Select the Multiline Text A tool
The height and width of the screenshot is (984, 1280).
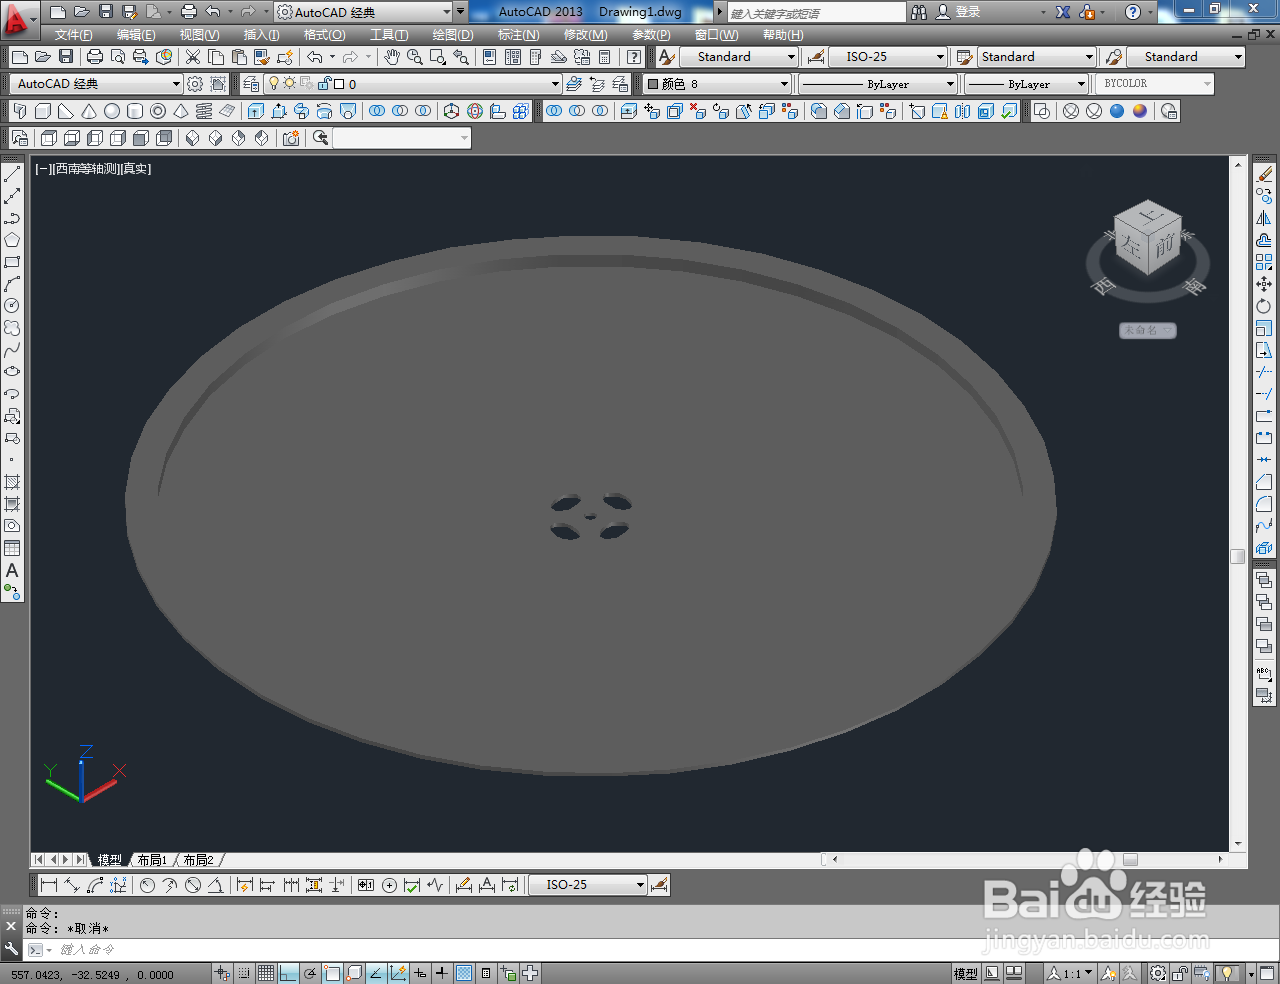[12, 570]
